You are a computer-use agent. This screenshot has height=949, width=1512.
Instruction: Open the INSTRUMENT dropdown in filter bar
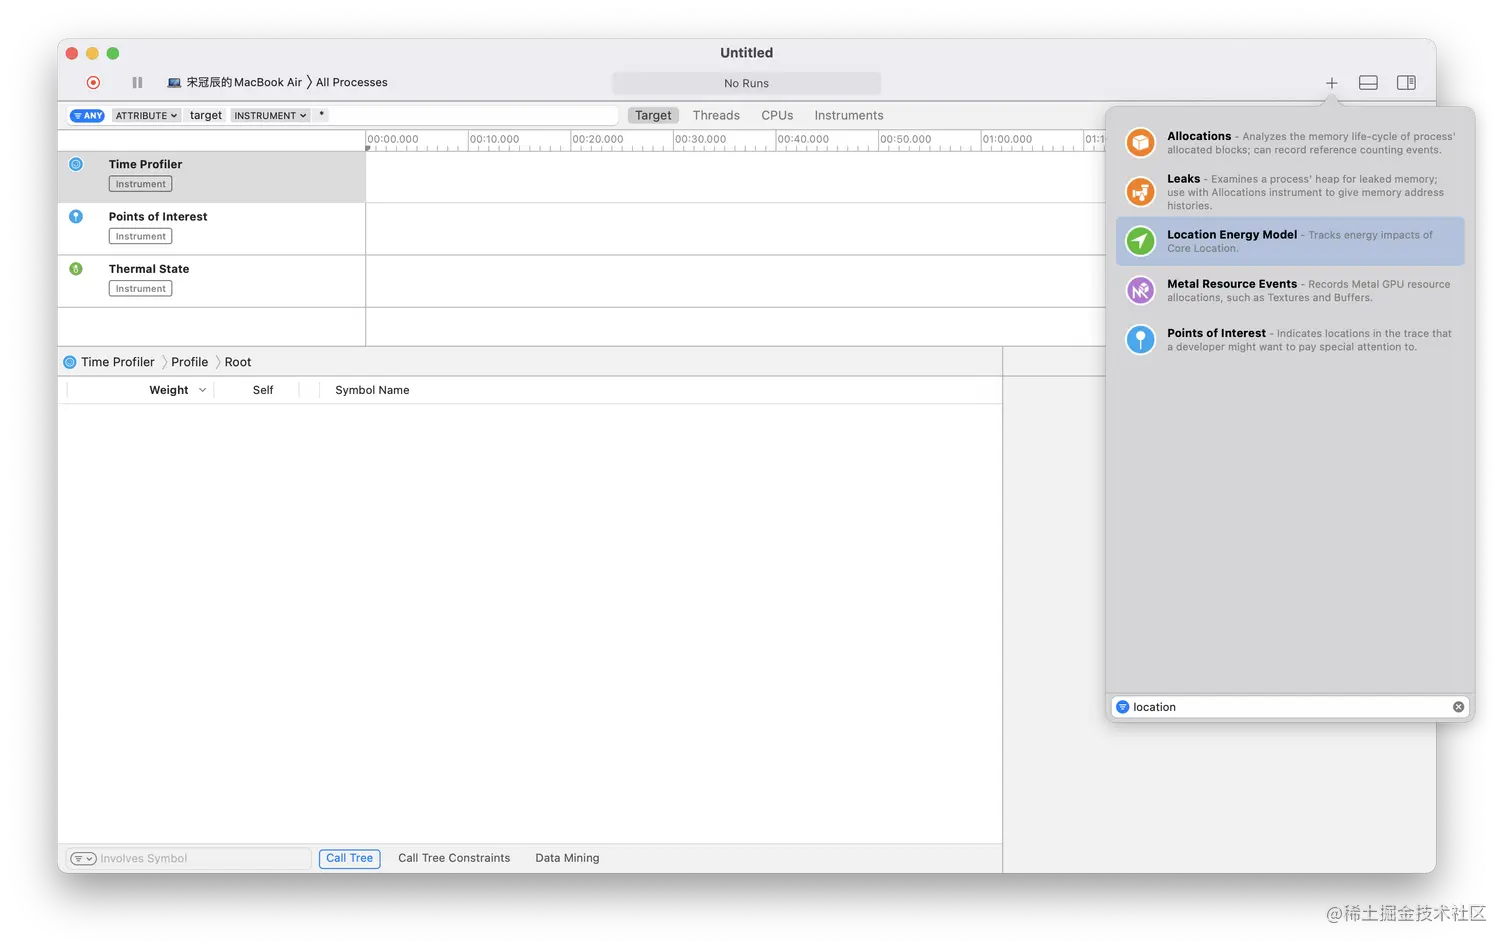pos(270,116)
